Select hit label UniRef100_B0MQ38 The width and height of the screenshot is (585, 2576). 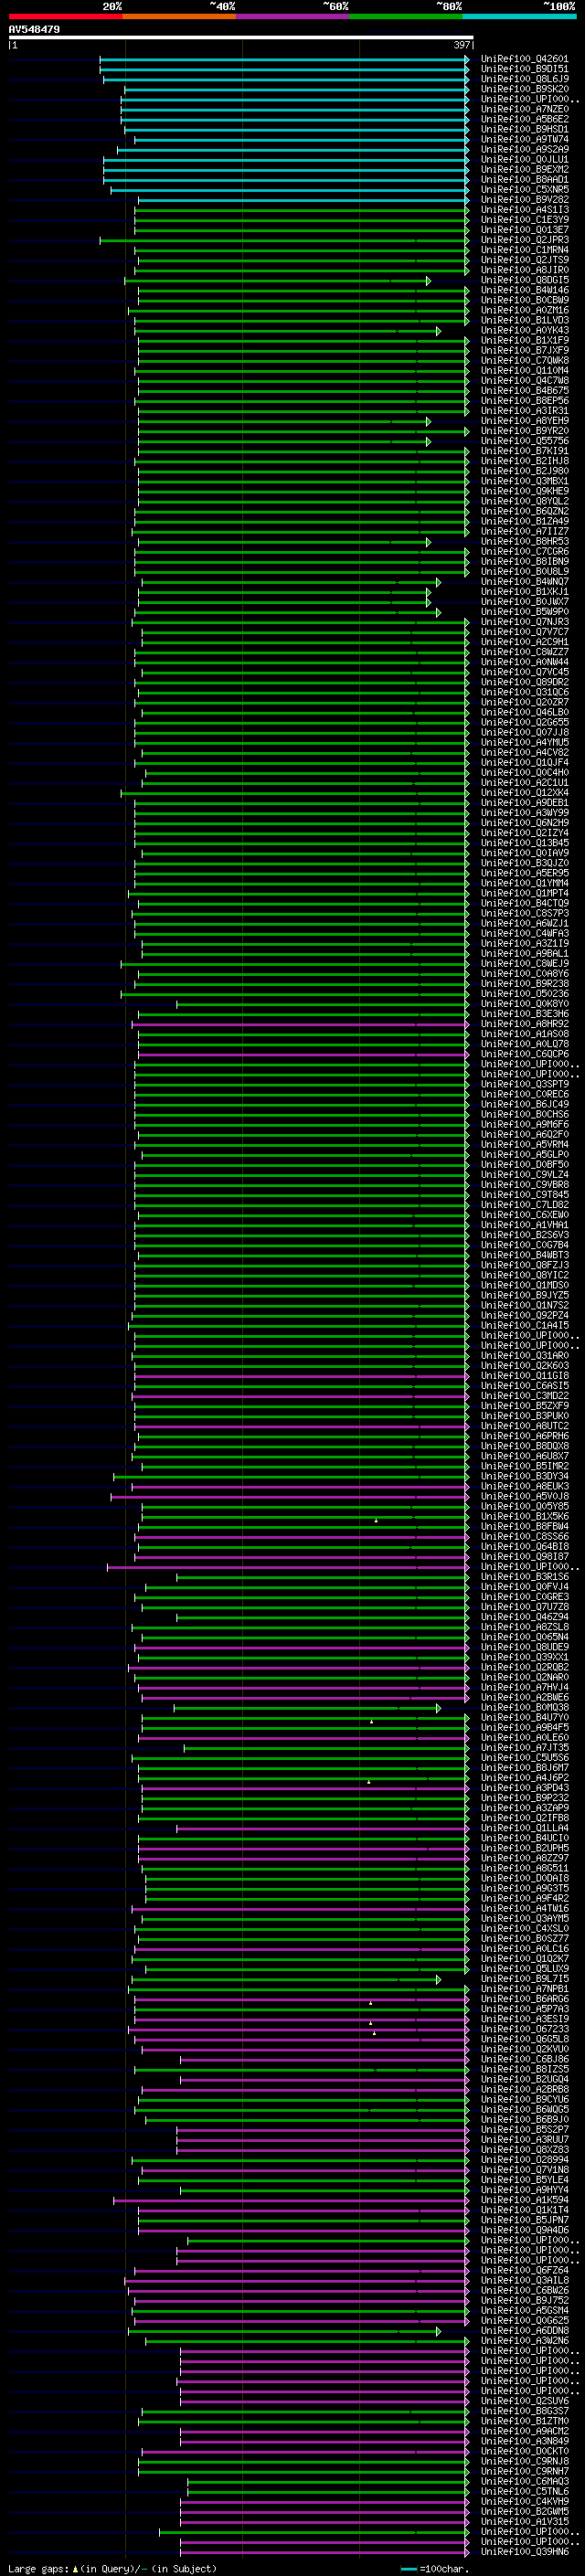point(525,1707)
